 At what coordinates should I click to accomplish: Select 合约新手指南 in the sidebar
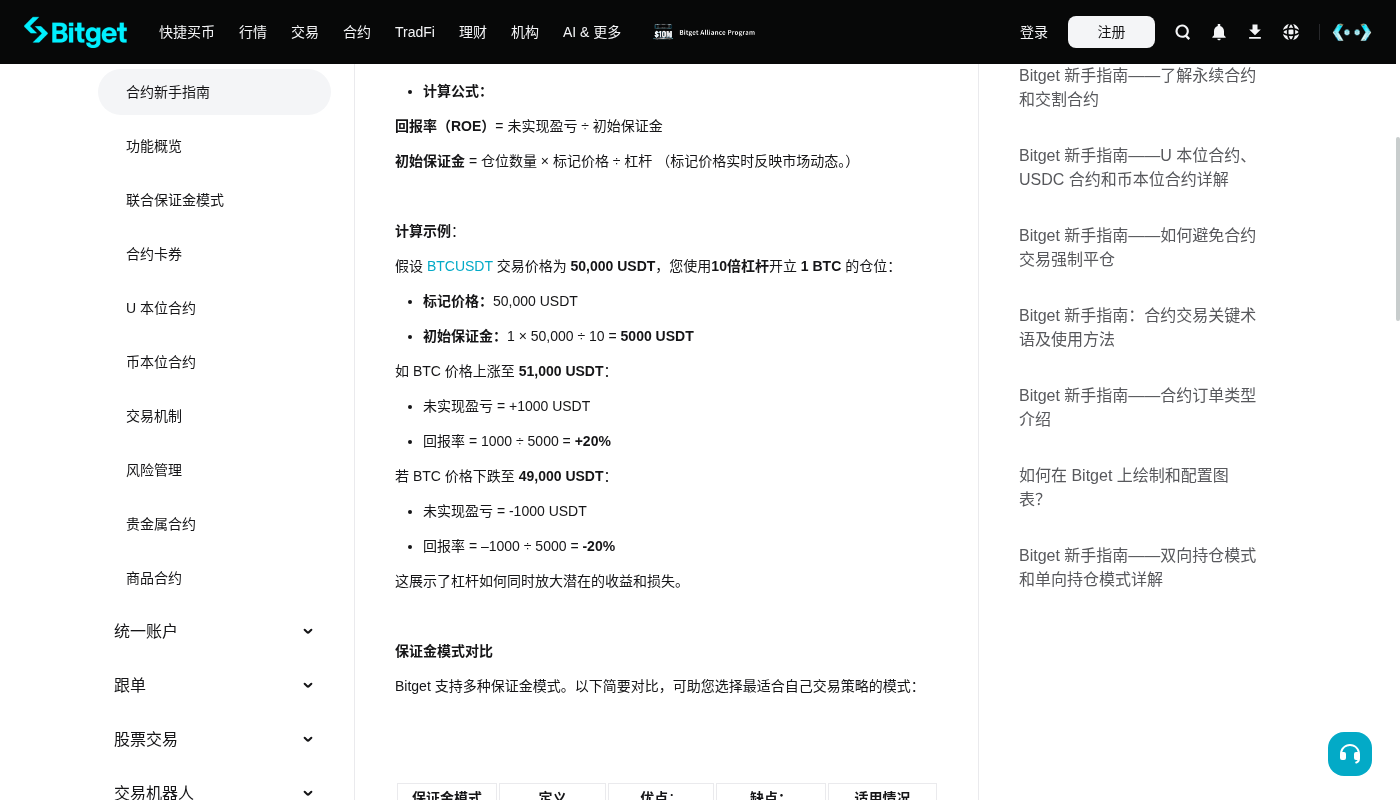click(x=214, y=92)
